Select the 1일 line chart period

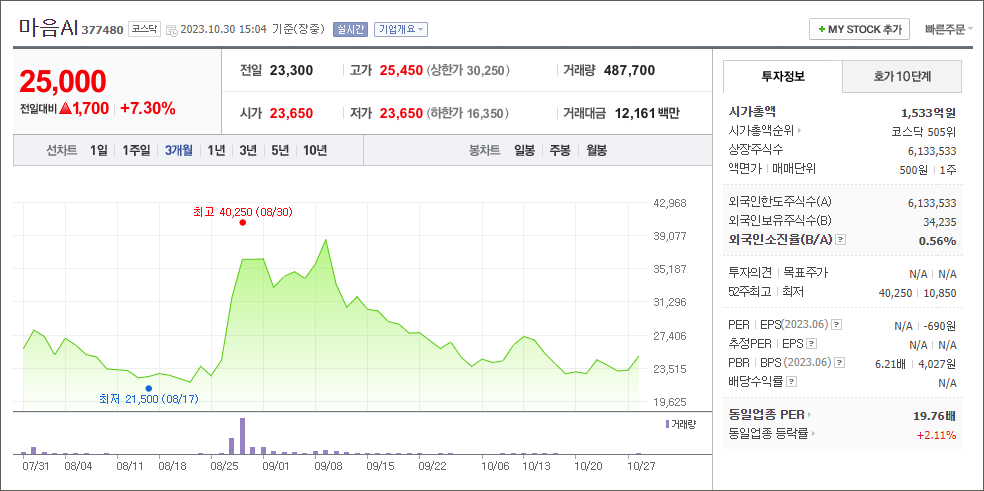pos(99,151)
